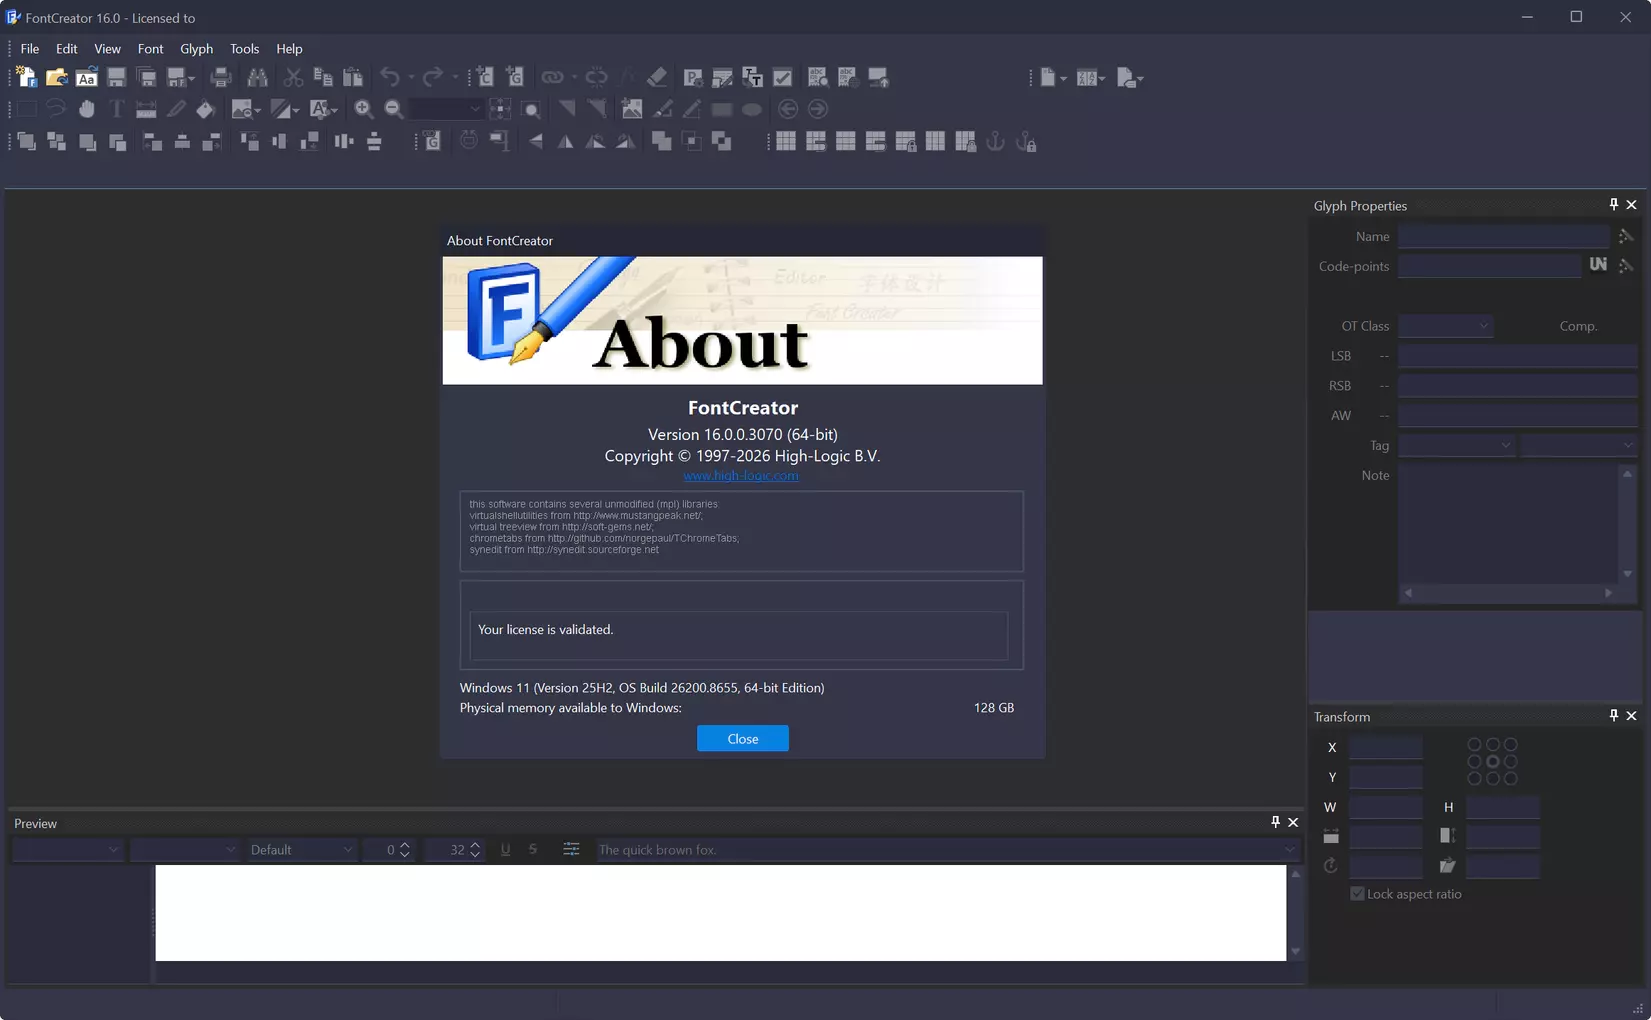Open the zoom level combo box in toolbar
The width and height of the screenshot is (1651, 1020).
coord(446,109)
